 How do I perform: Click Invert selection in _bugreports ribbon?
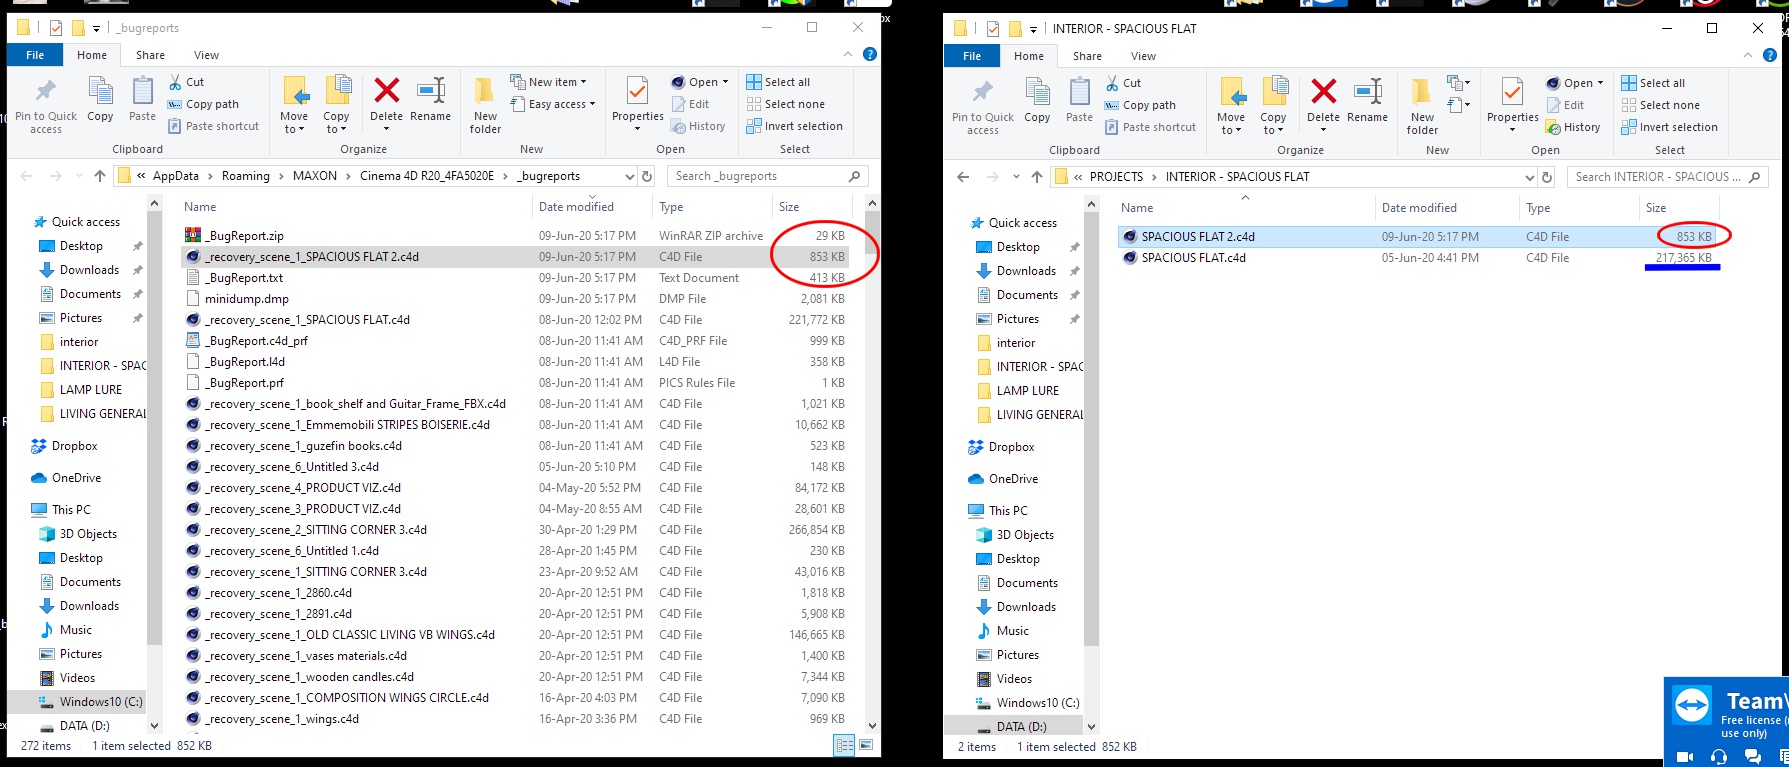pyautogui.click(x=794, y=126)
